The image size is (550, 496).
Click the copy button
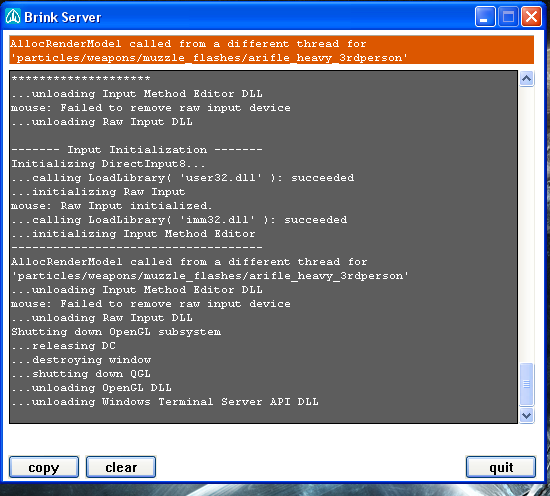pos(44,467)
